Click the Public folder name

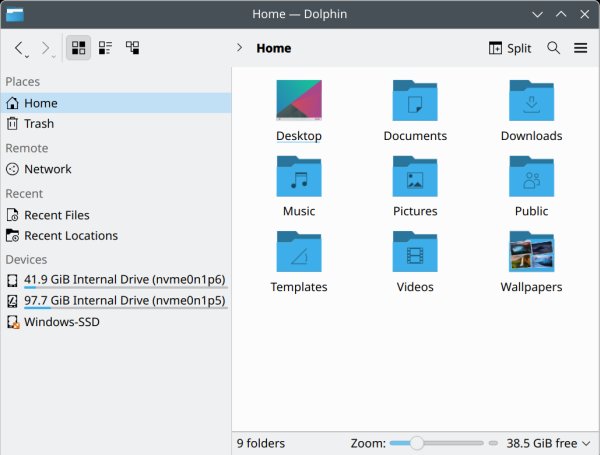[532, 211]
